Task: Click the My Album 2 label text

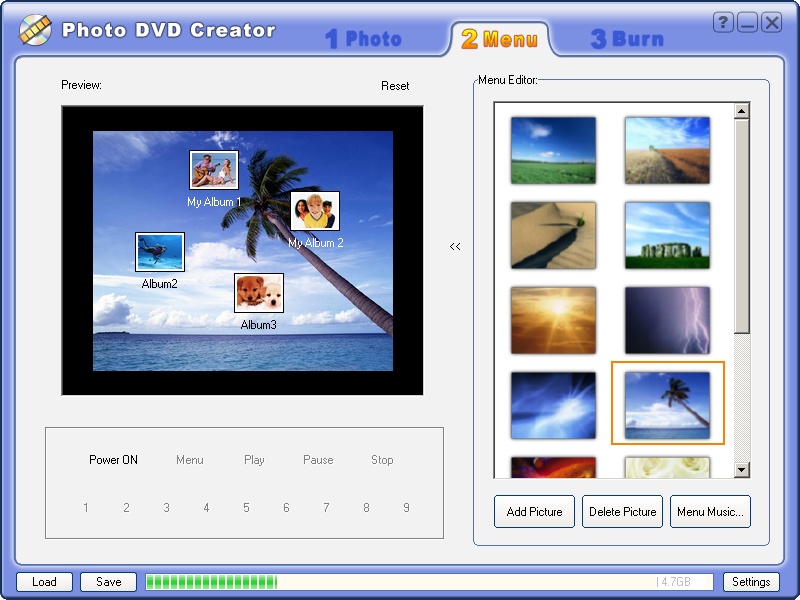Action: (x=316, y=243)
